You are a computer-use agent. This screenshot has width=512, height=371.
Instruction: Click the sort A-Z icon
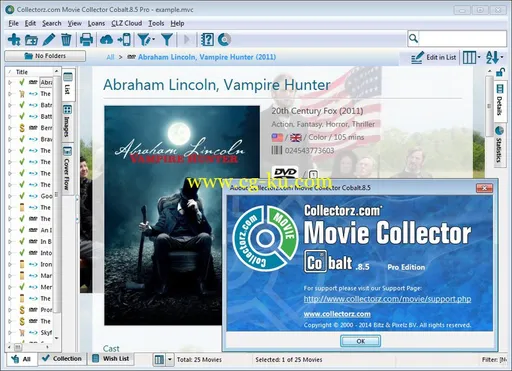coord(492,57)
